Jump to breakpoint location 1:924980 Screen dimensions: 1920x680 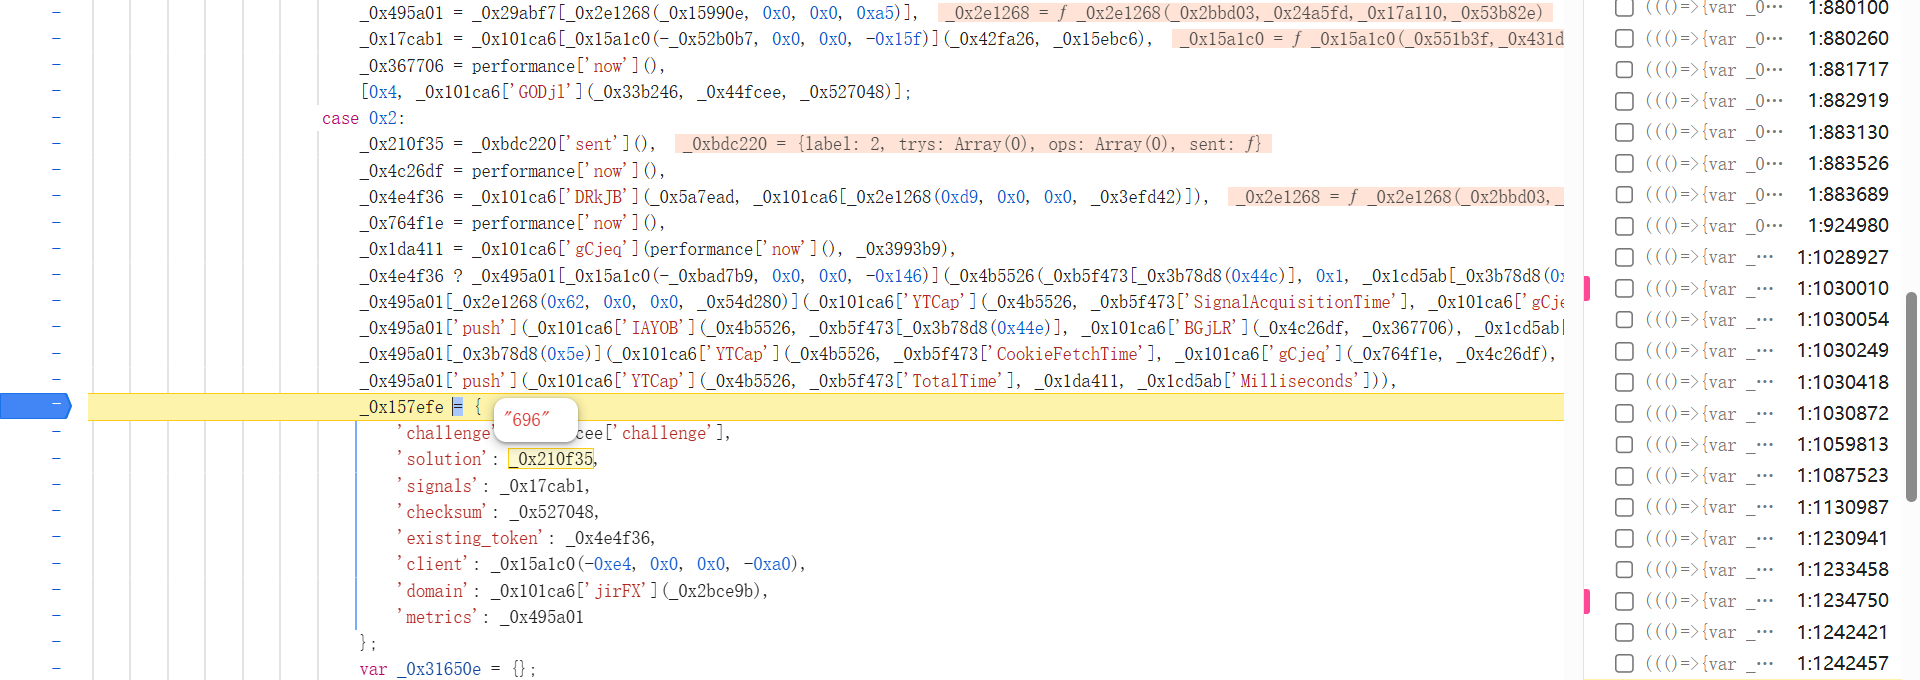tap(1848, 226)
